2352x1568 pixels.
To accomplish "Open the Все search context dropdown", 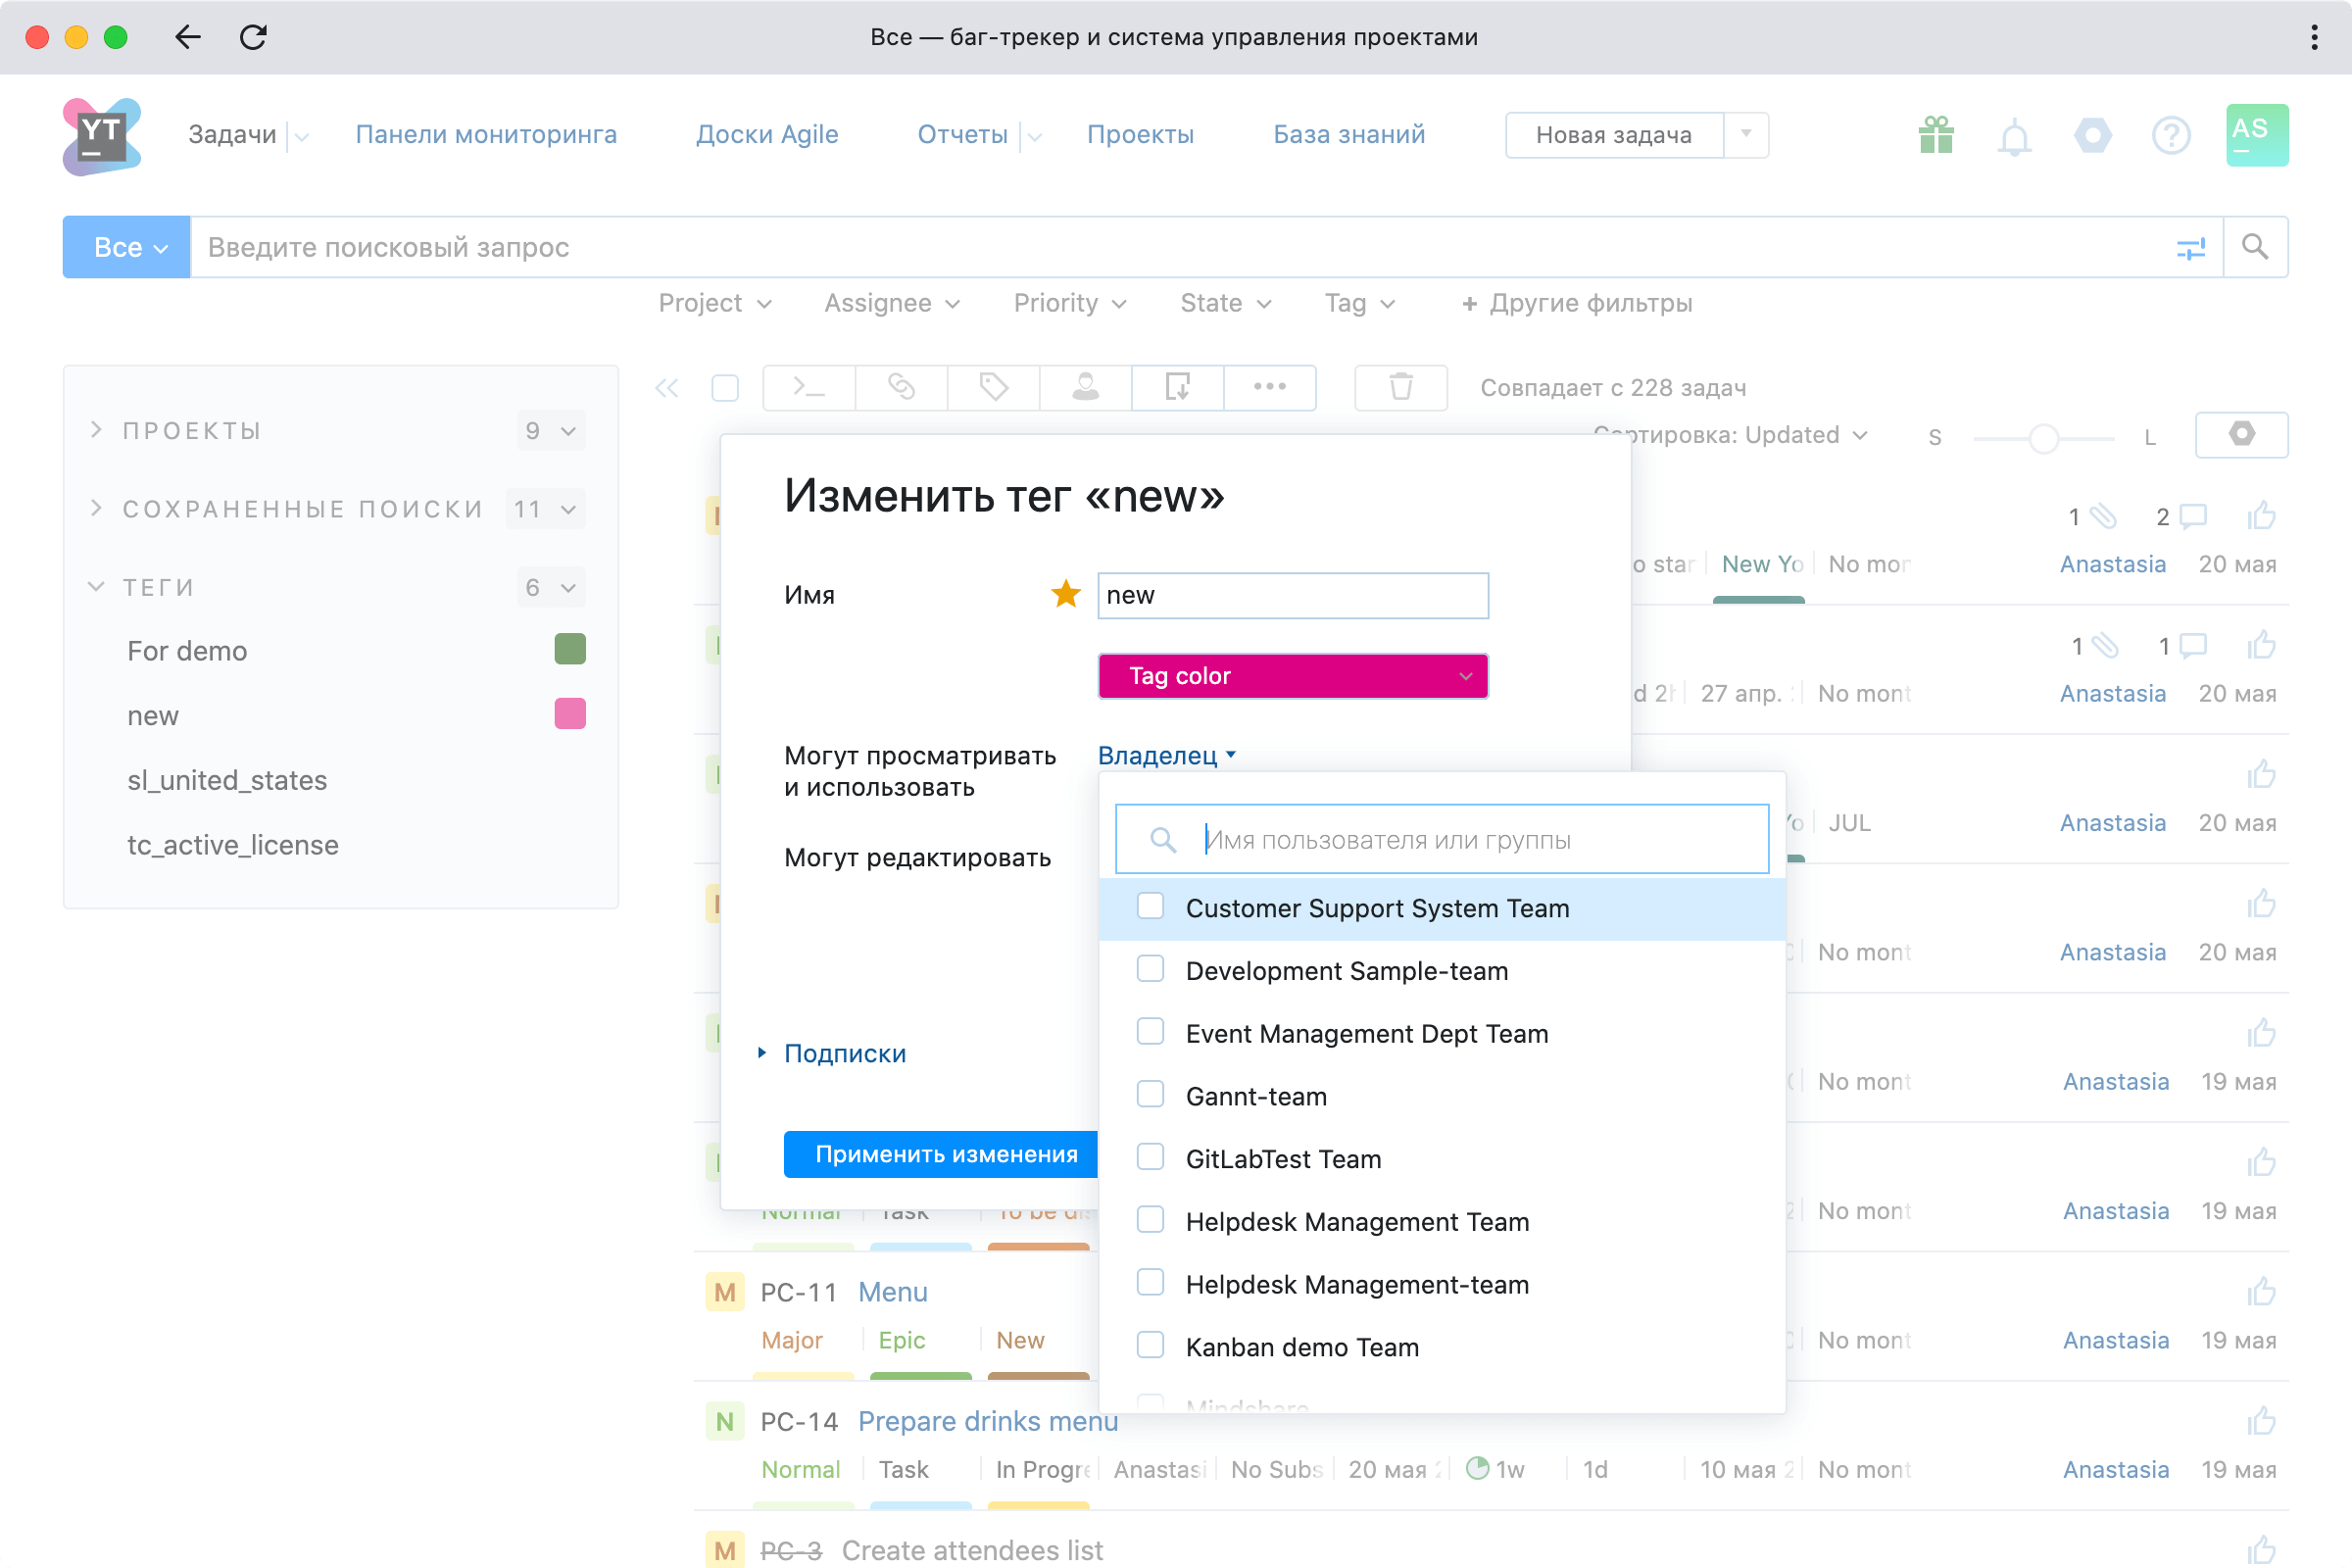I will pyautogui.click(x=127, y=247).
